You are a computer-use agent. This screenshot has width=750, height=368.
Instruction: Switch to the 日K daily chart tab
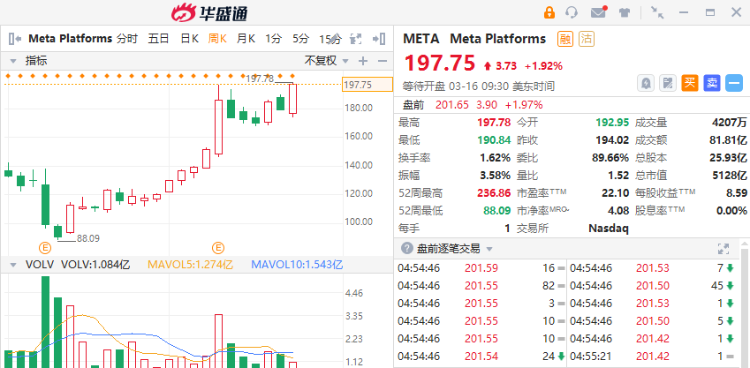point(189,39)
